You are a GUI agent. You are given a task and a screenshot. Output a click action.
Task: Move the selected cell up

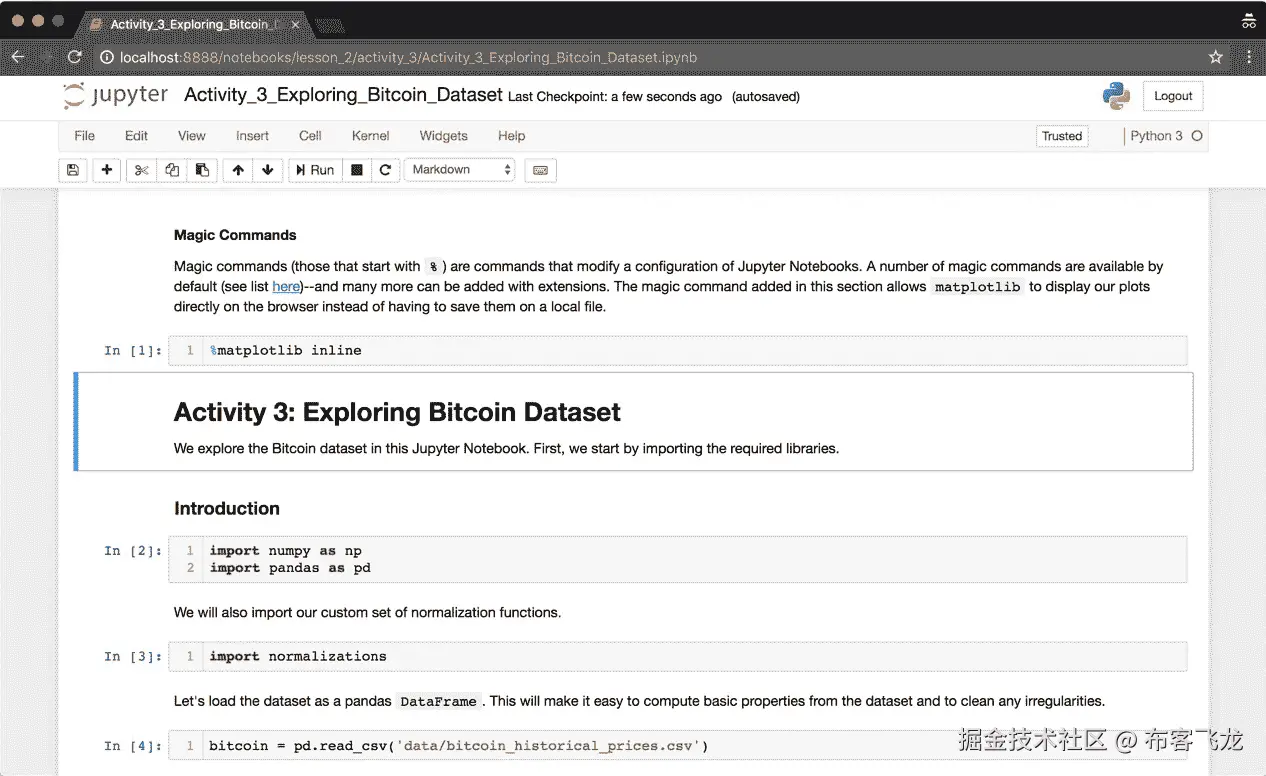238,170
